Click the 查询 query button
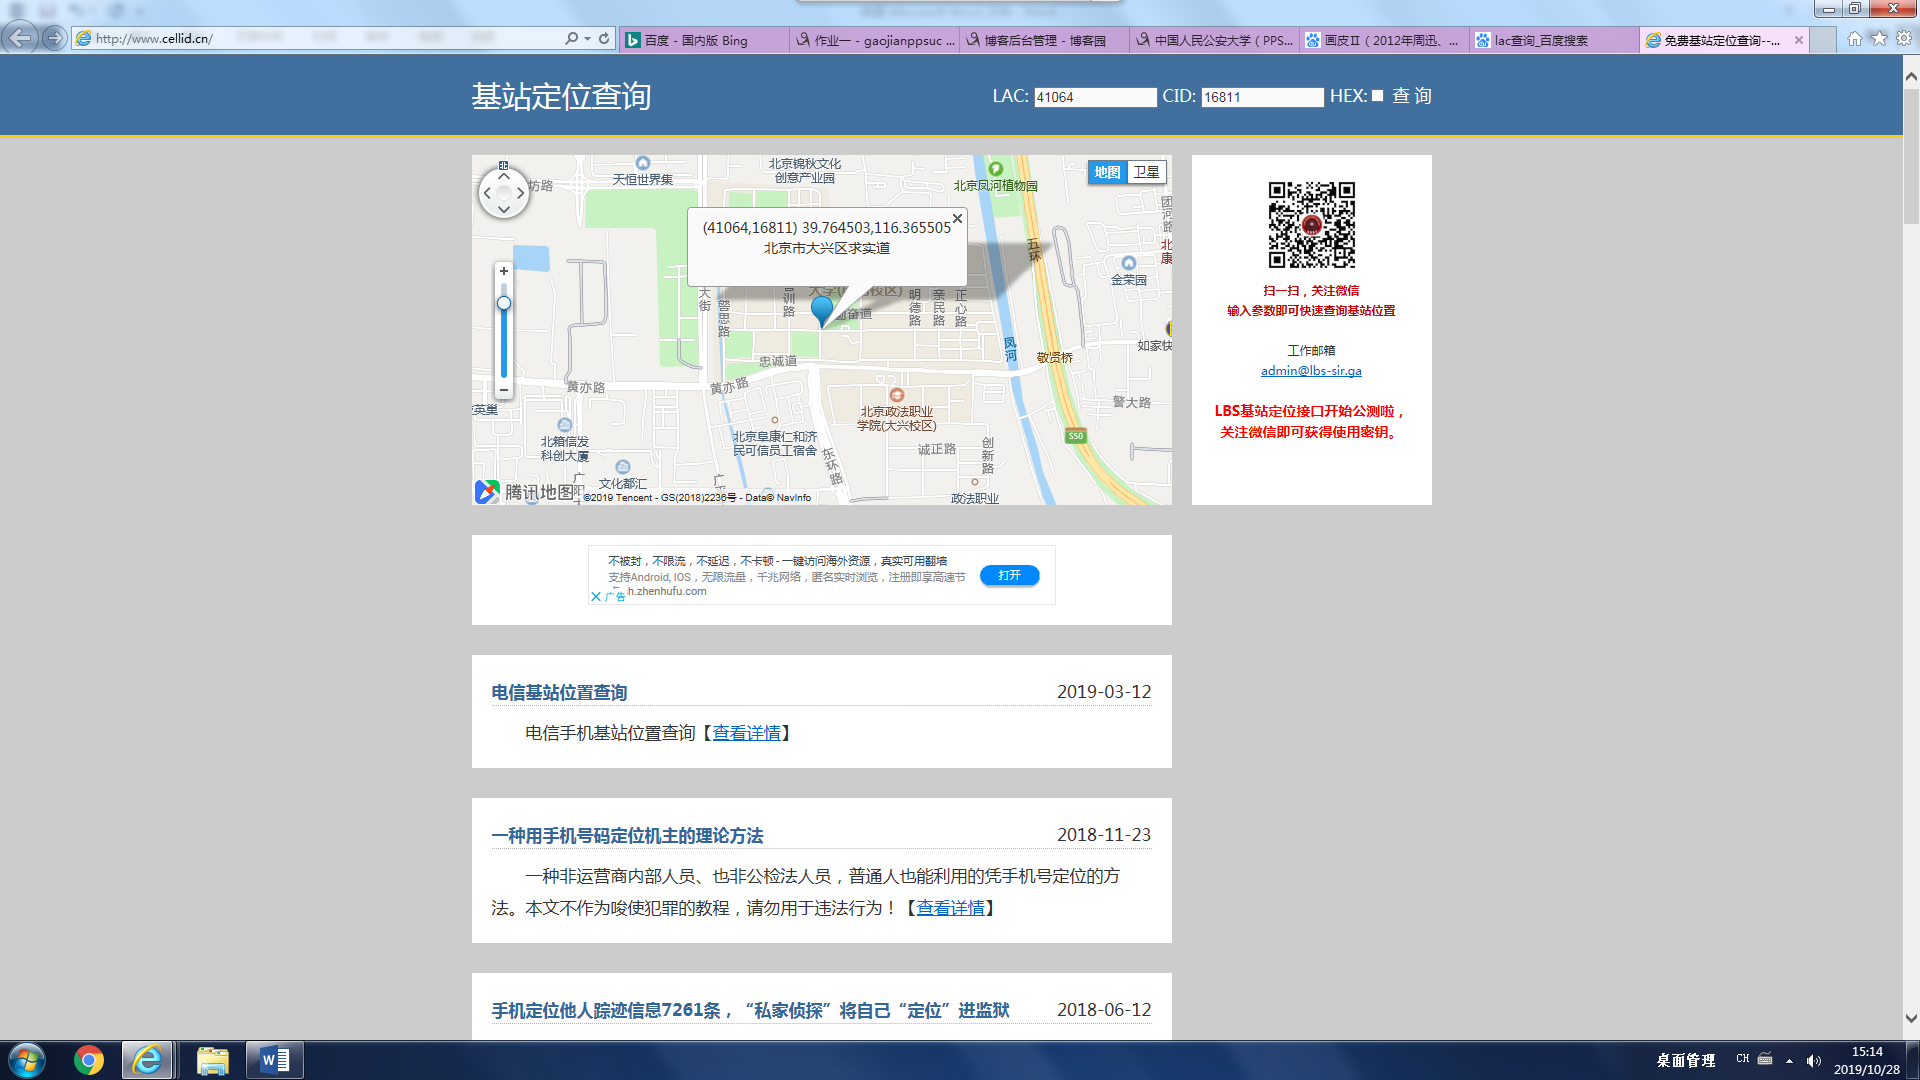1920x1080 pixels. [x=1412, y=96]
